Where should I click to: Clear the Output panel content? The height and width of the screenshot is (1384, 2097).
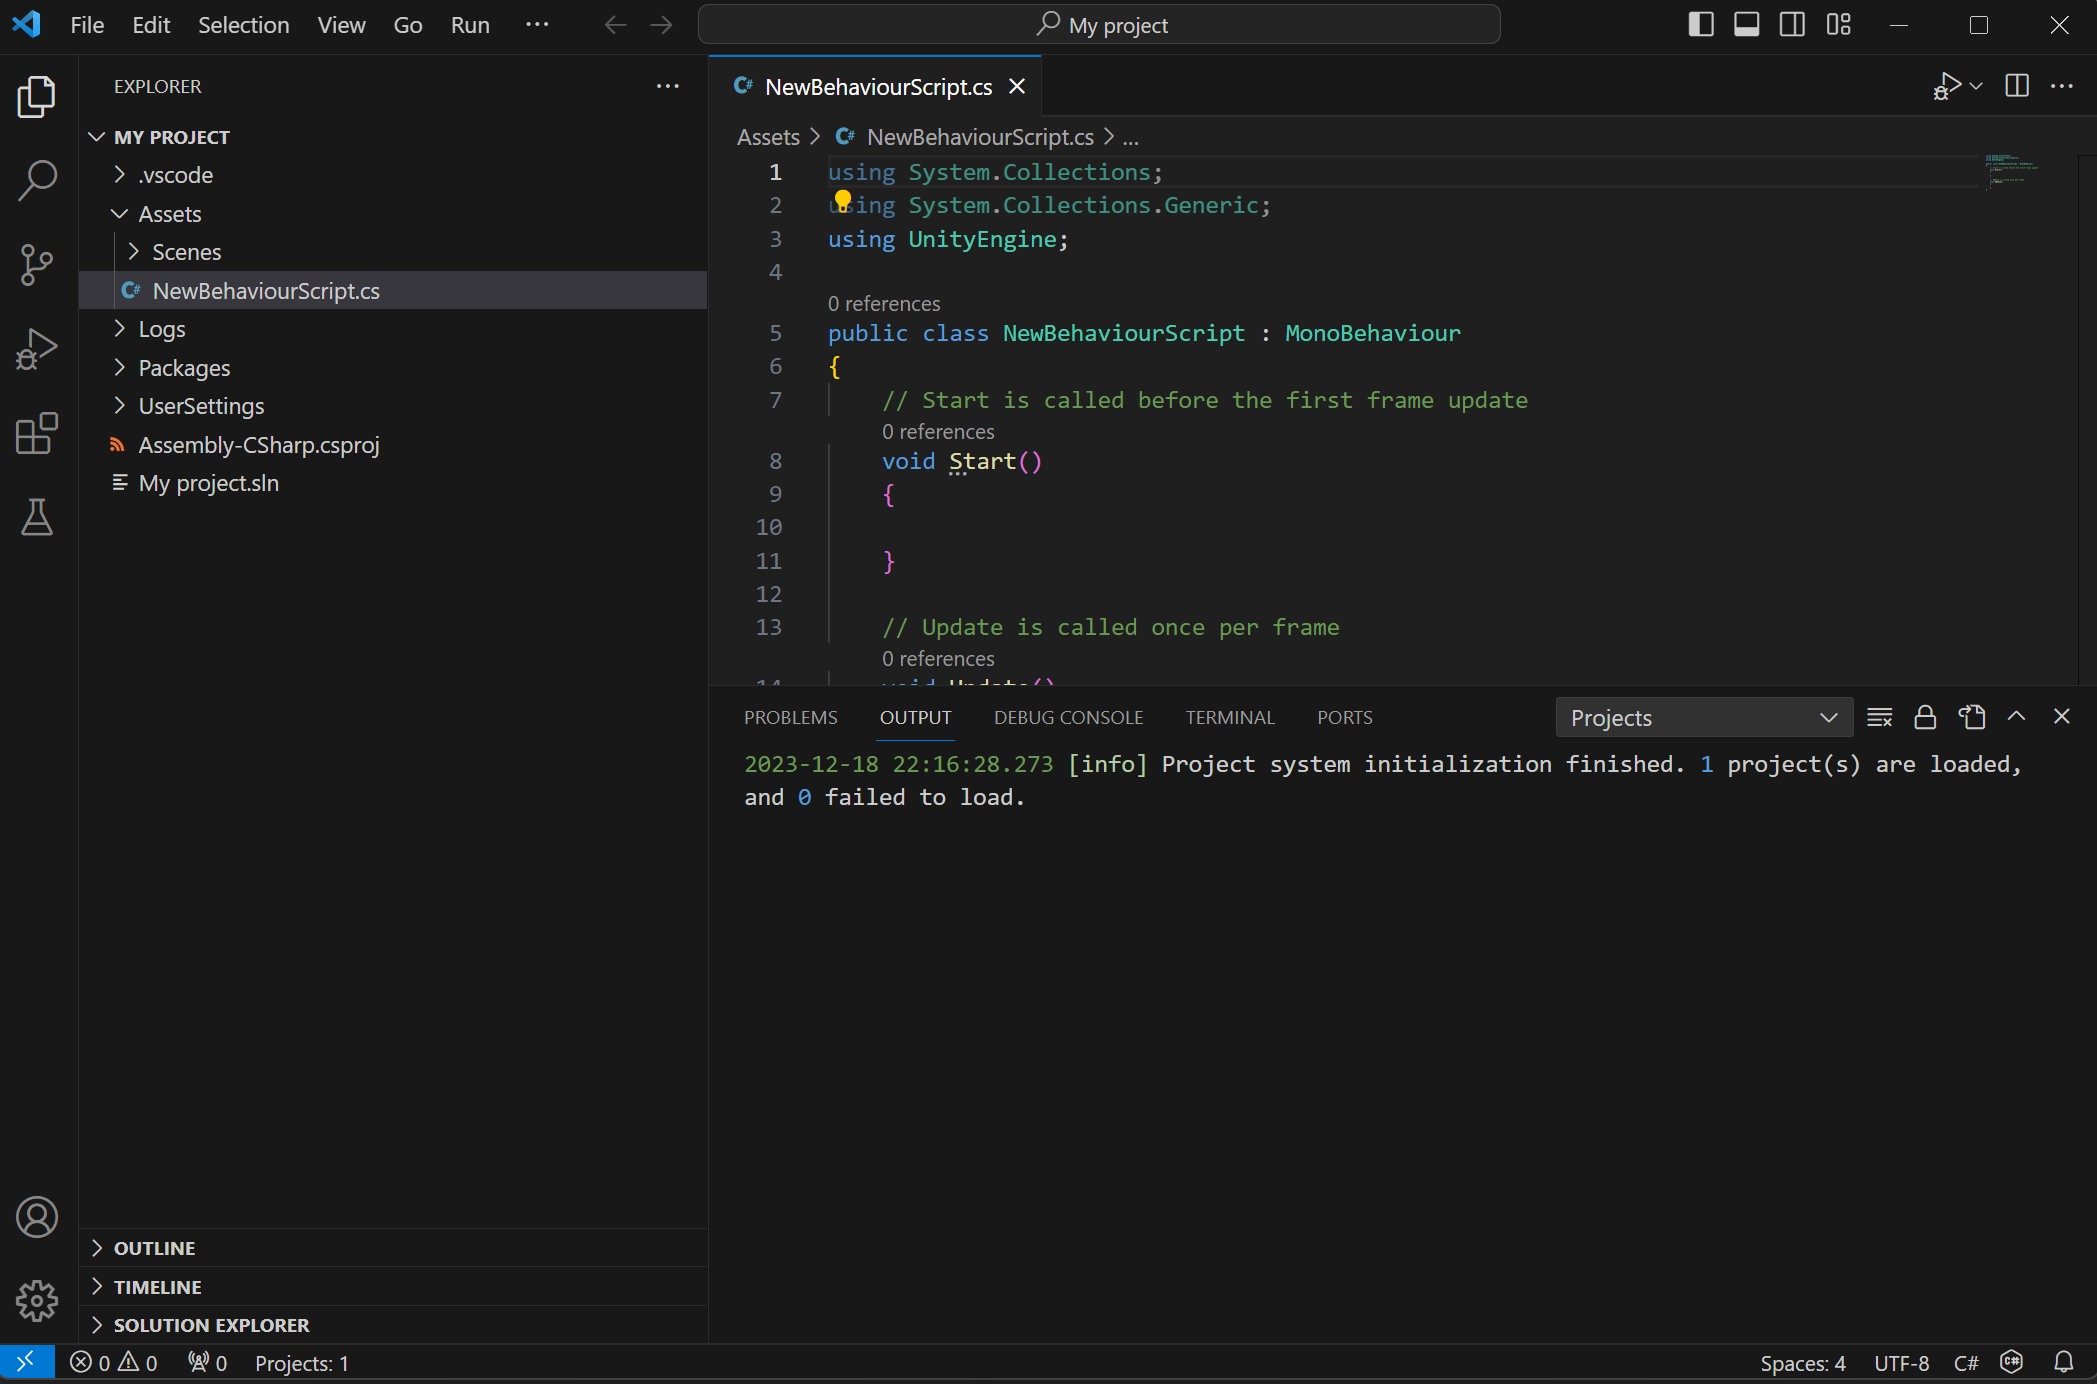coord(1879,717)
